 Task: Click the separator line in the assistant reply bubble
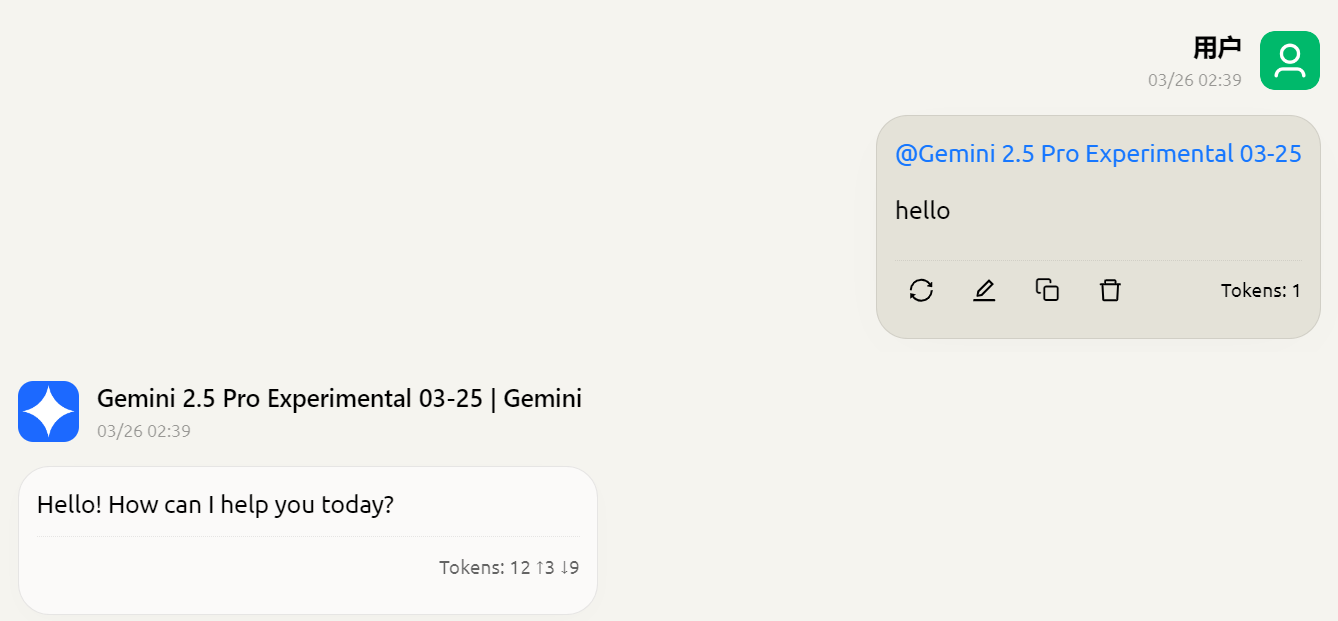point(308,537)
